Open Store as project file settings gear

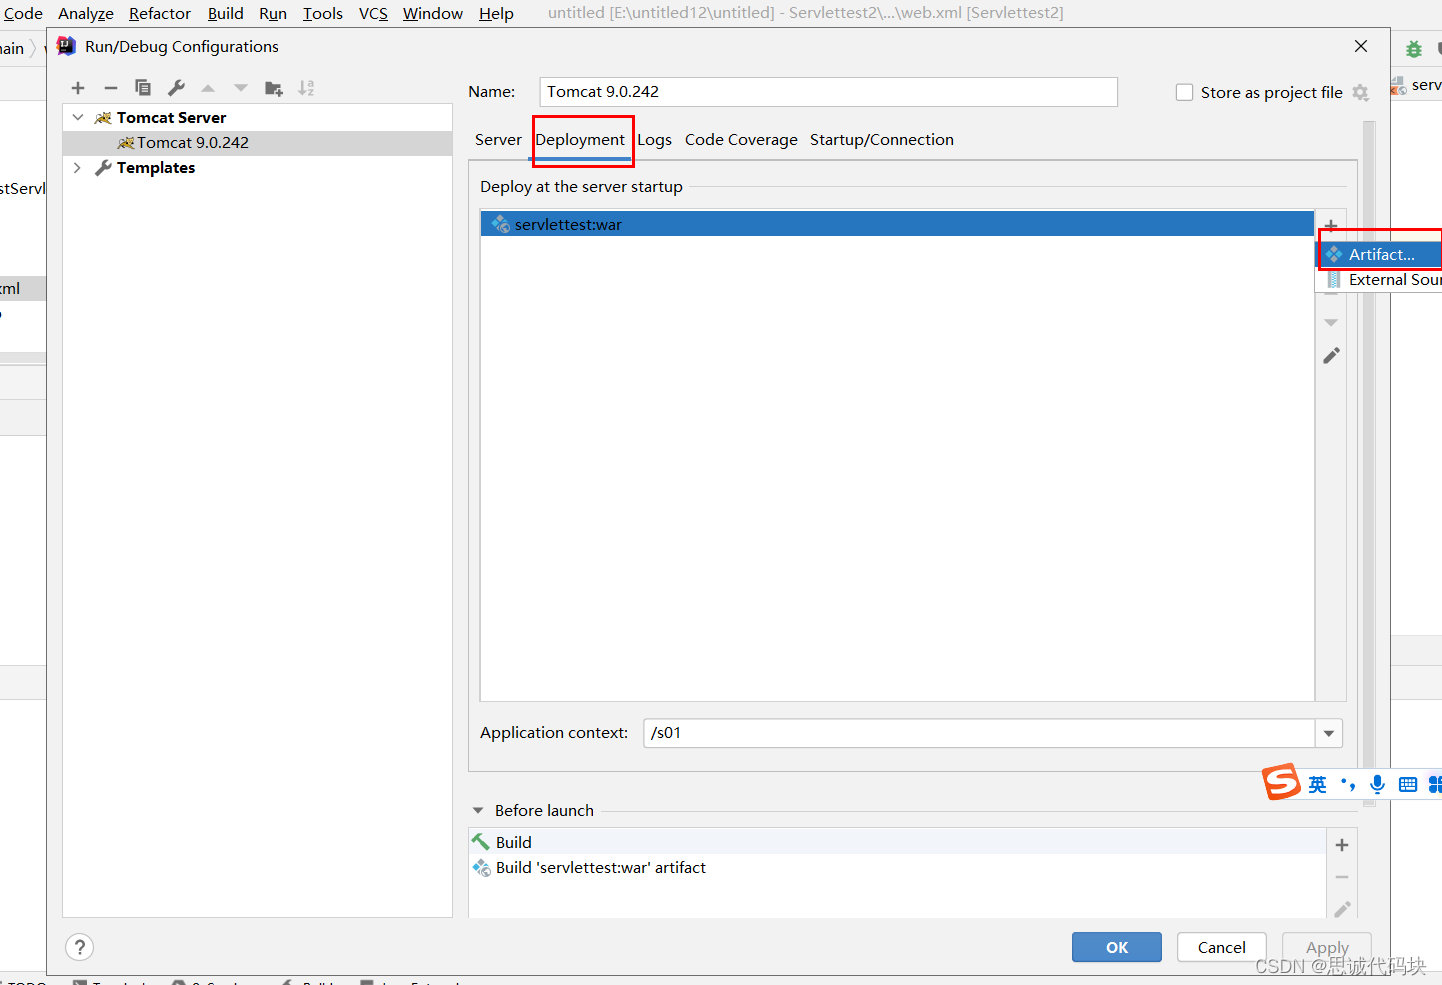click(1360, 92)
